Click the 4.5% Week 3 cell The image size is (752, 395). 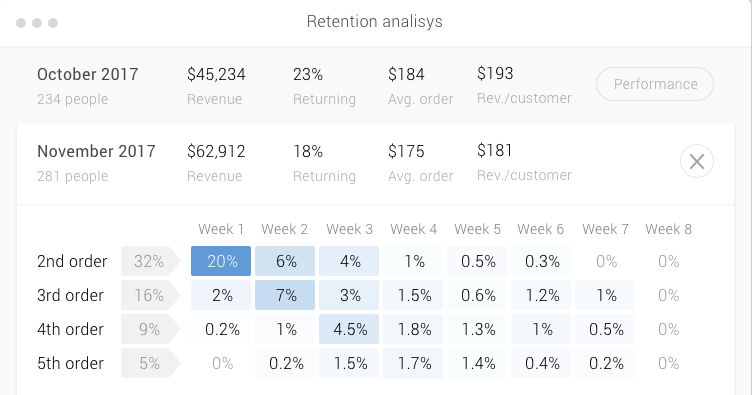tap(349, 329)
